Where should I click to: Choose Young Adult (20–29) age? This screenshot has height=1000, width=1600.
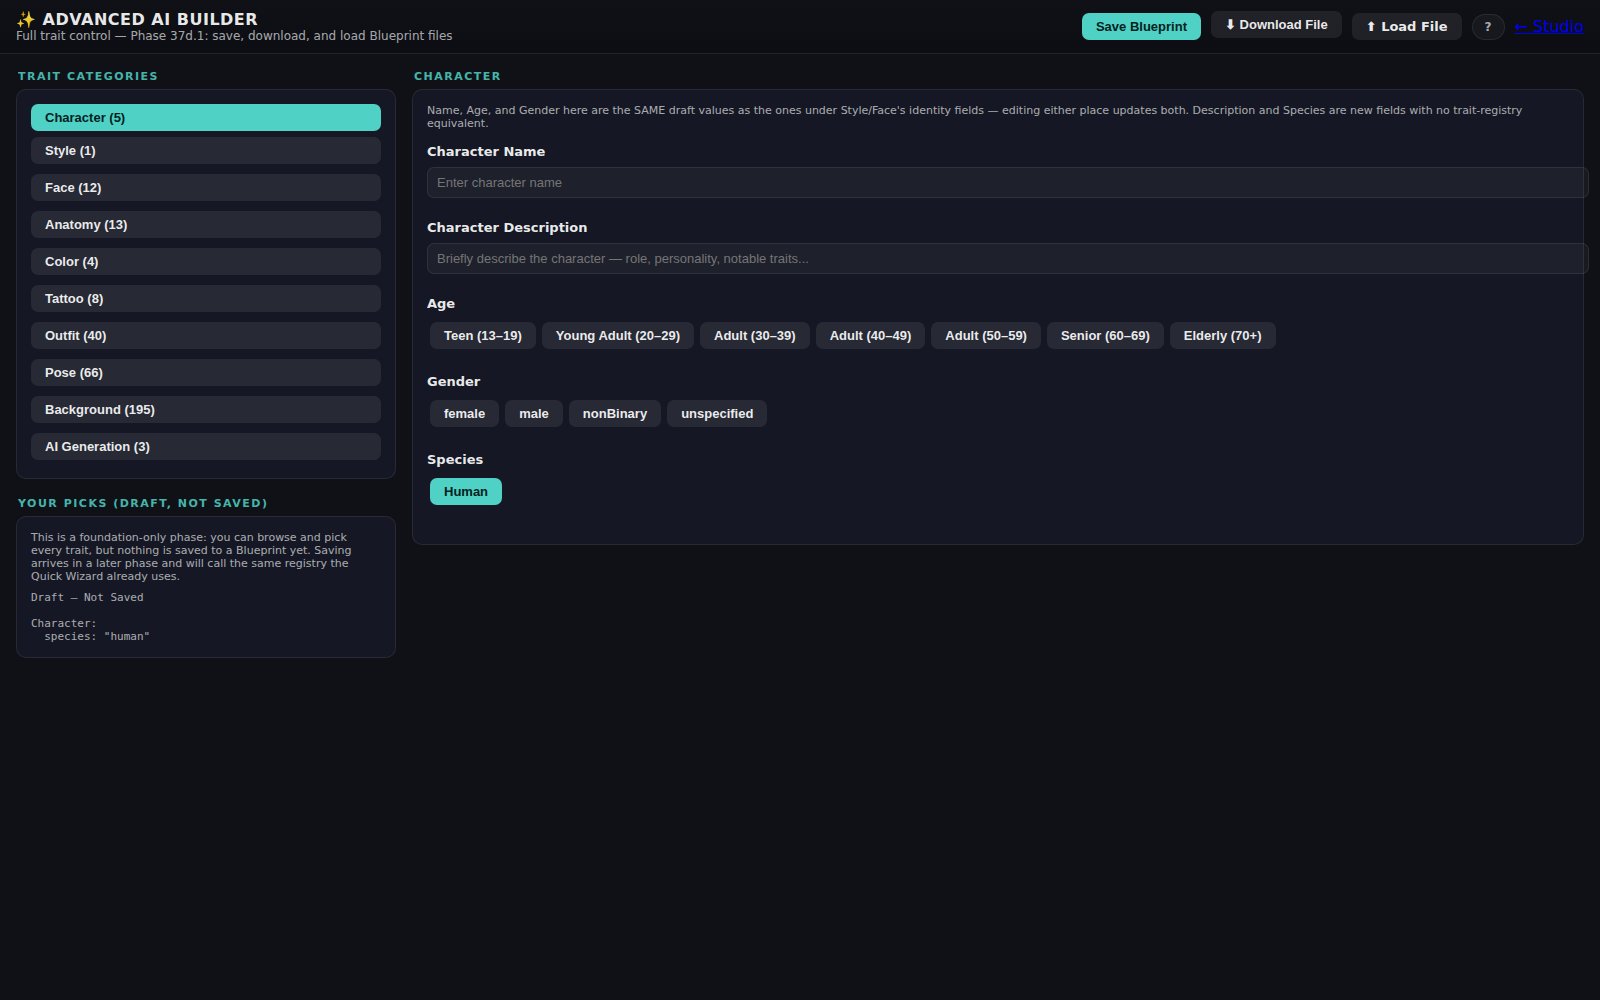(618, 336)
